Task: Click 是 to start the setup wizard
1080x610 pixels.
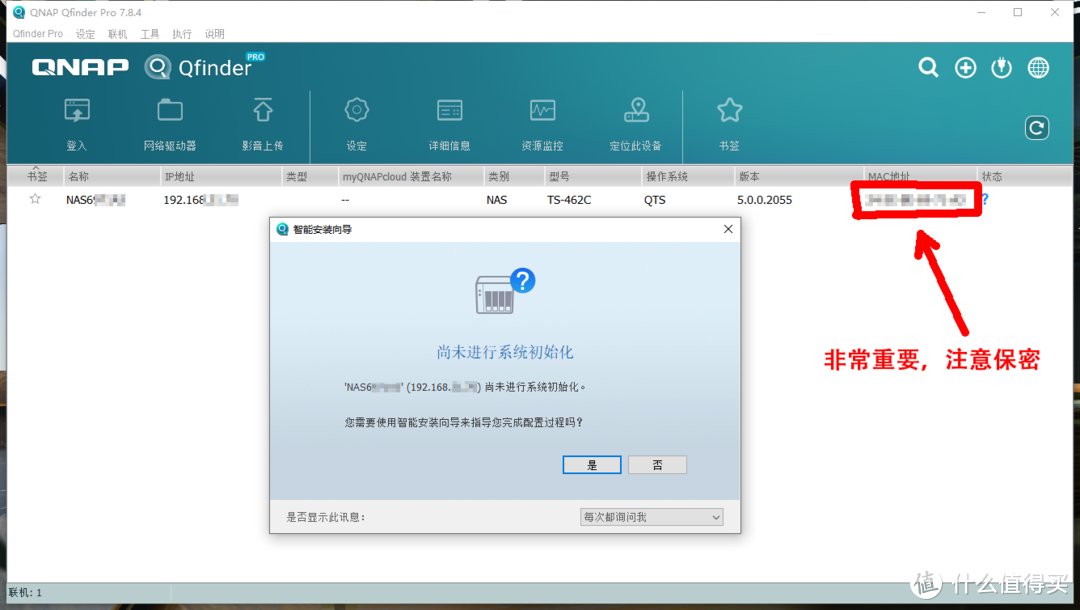Action: (x=592, y=465)
